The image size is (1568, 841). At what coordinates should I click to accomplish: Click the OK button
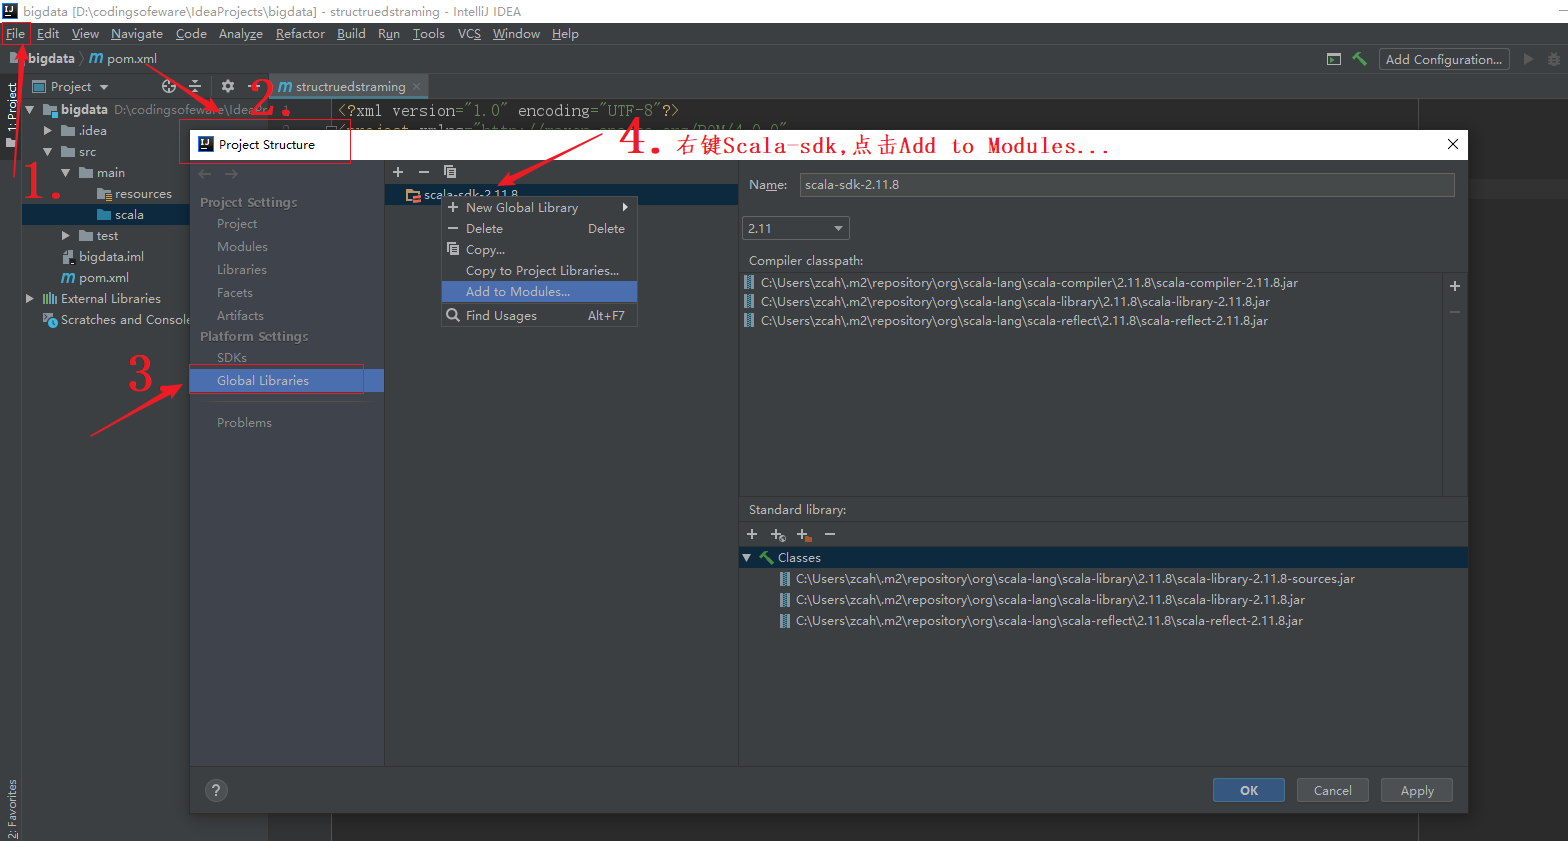1249,790
